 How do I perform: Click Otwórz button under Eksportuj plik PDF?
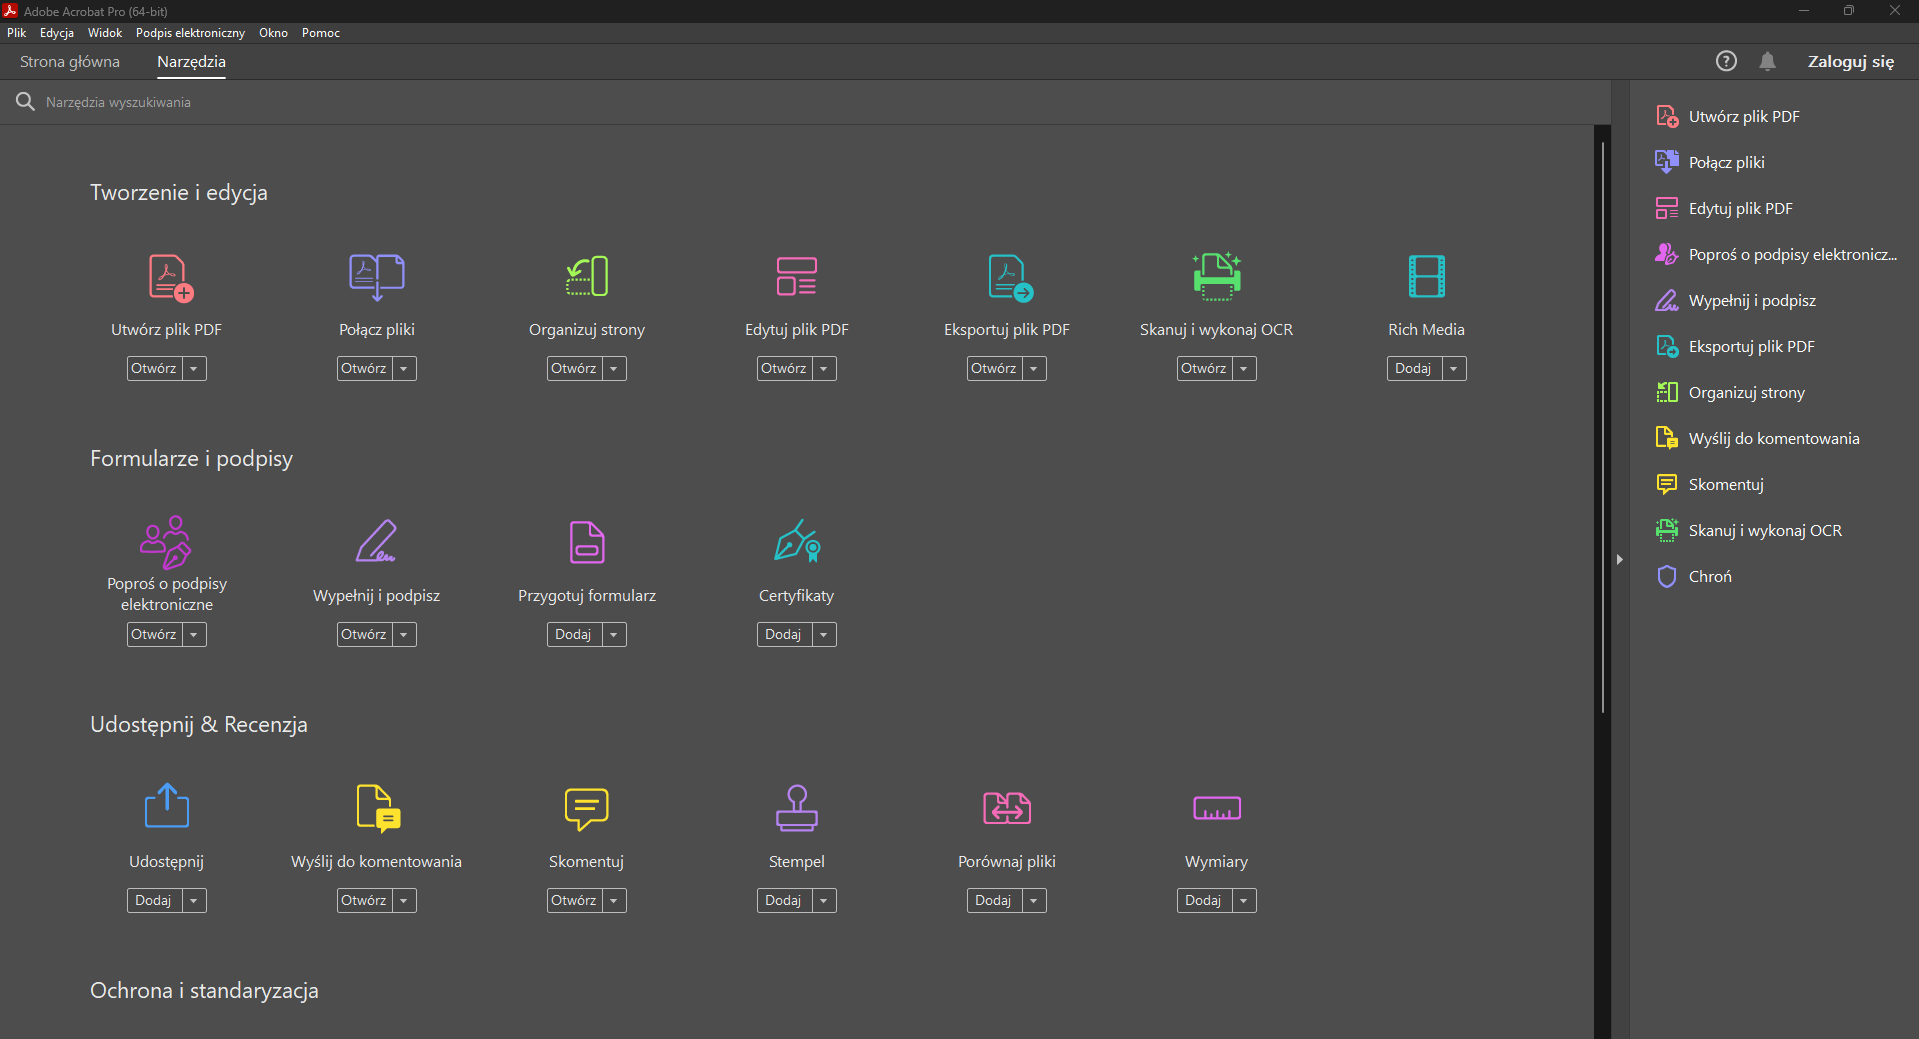[994, 369]
